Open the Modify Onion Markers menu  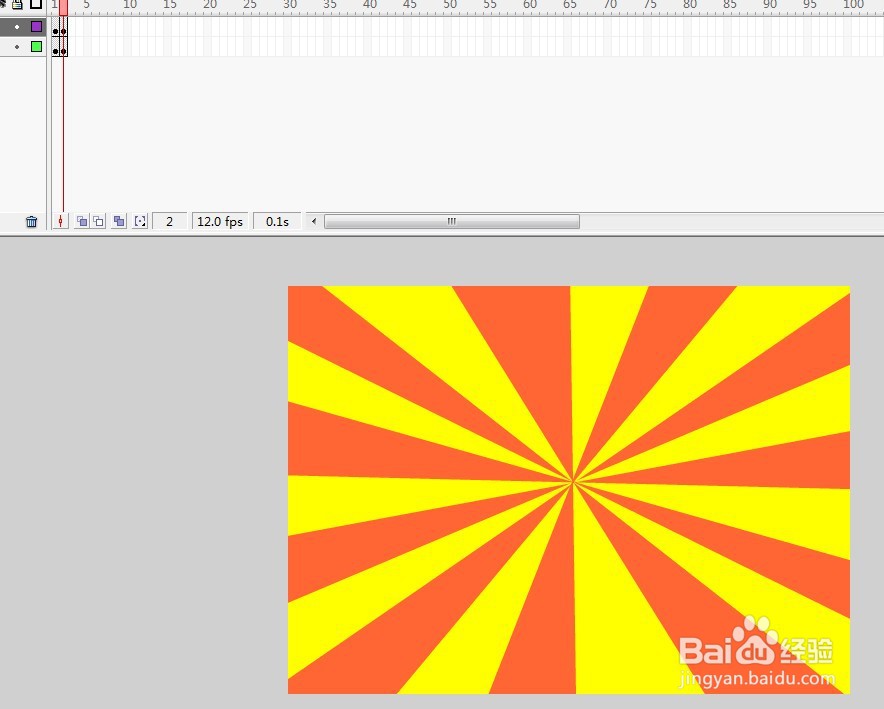click(x=140, y=221)
